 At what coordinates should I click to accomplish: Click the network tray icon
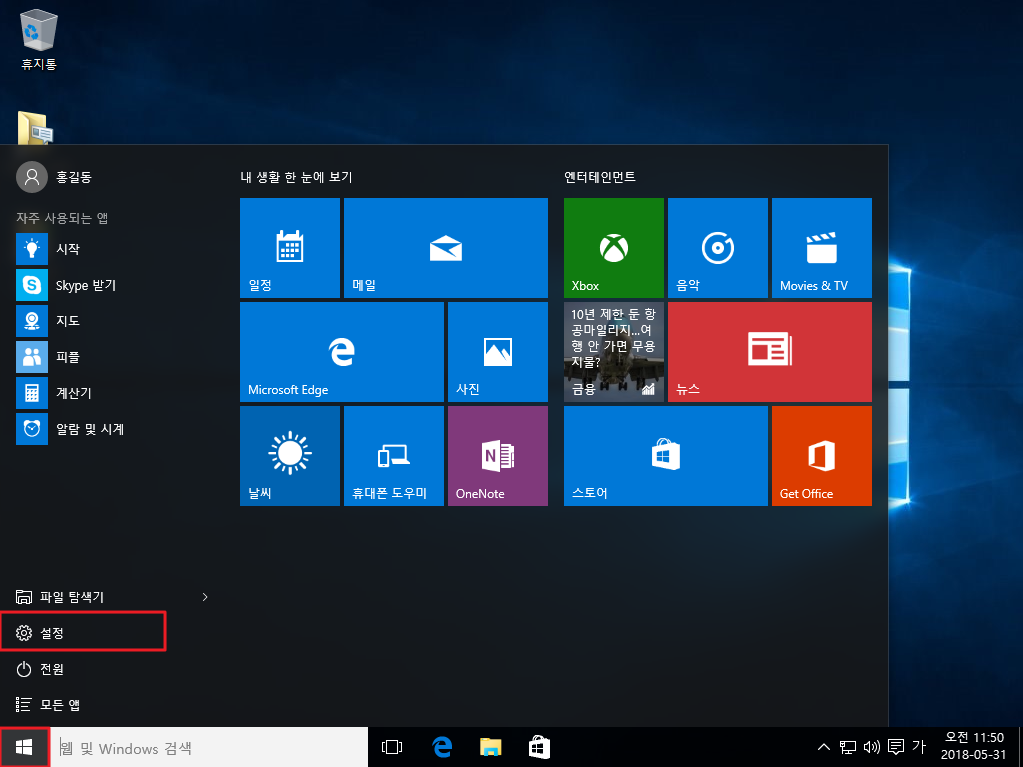click(848, 747)
